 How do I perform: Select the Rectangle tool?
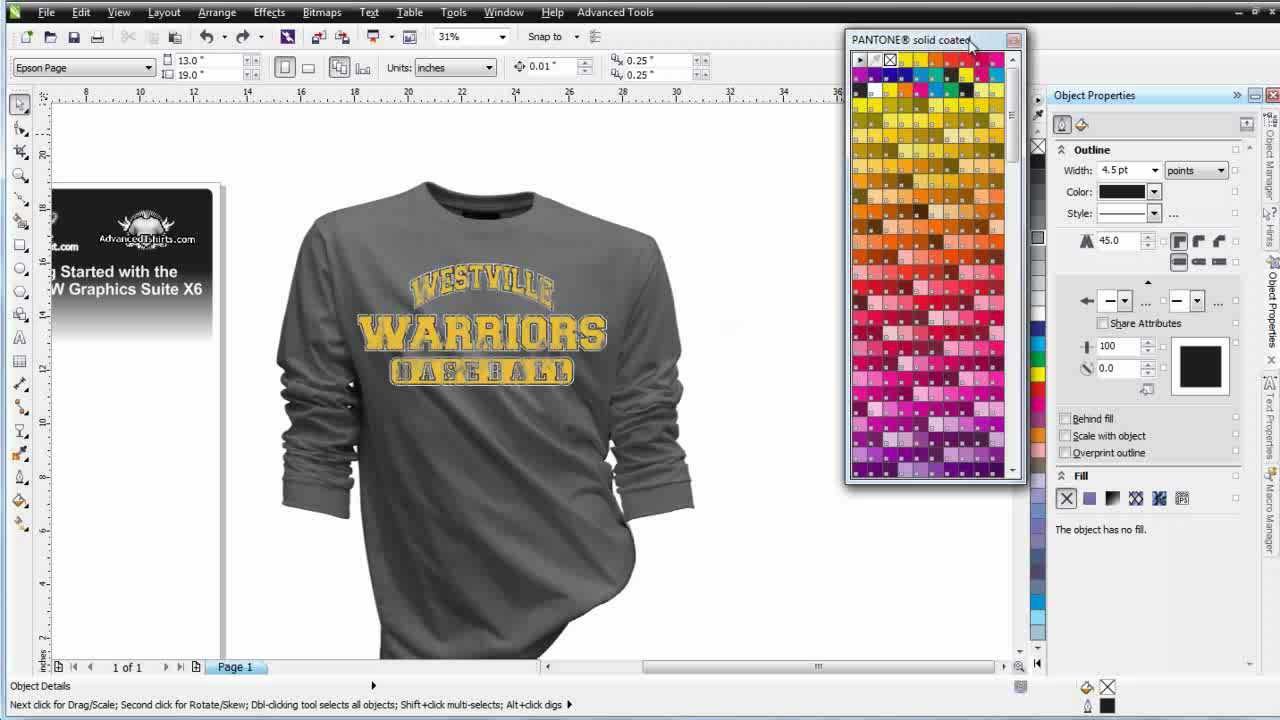20,245
